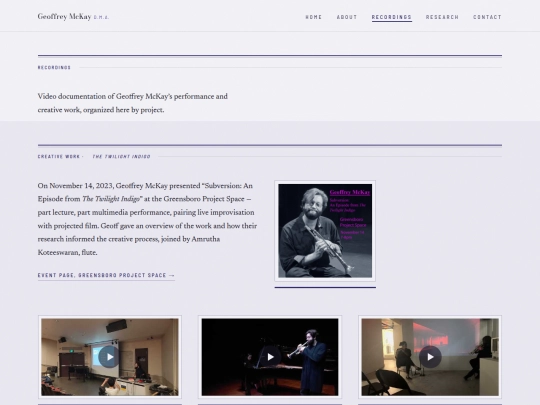Open the Contact nav link
The image size is (540, 405).
point(487,17)
